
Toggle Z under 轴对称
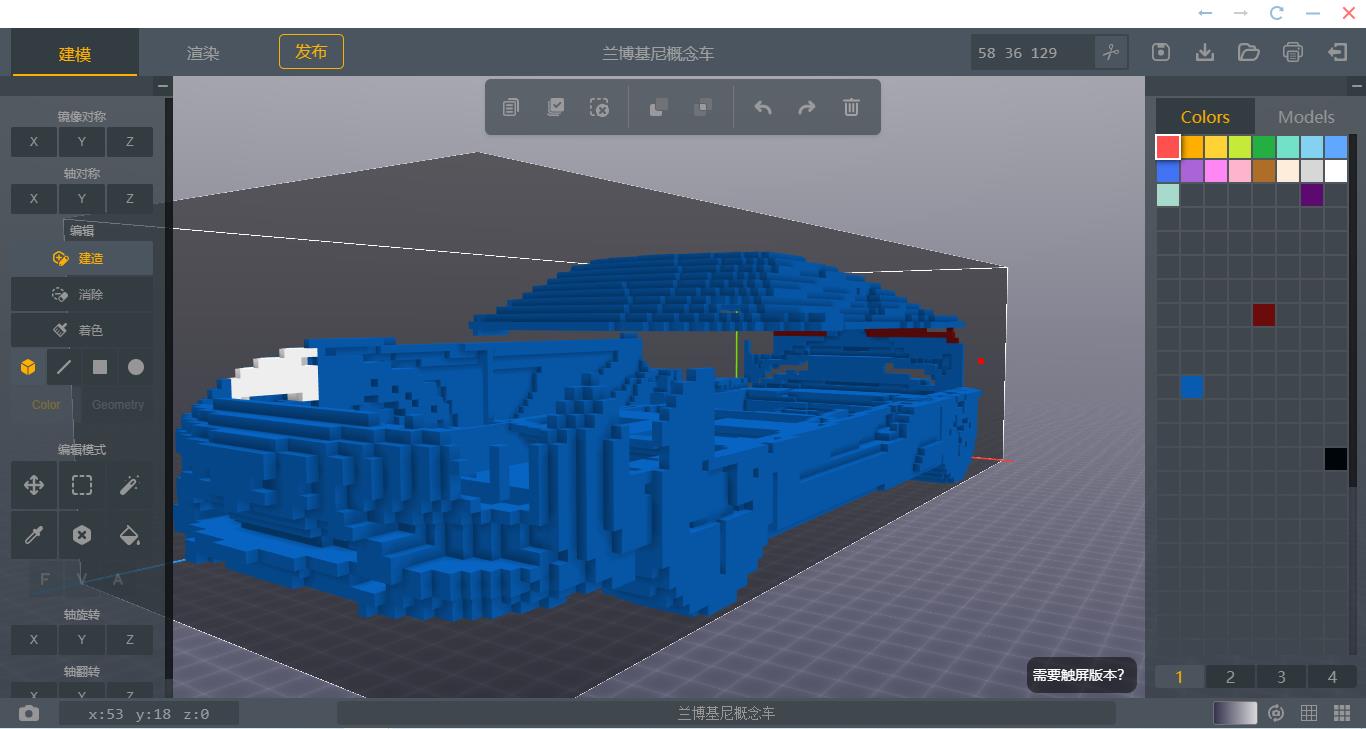pyautogui.click(x=130, y=199)
